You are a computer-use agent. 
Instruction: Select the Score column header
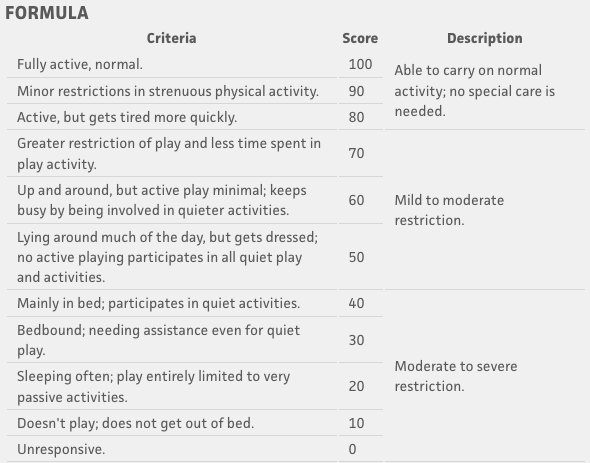[x=360, y=38]
